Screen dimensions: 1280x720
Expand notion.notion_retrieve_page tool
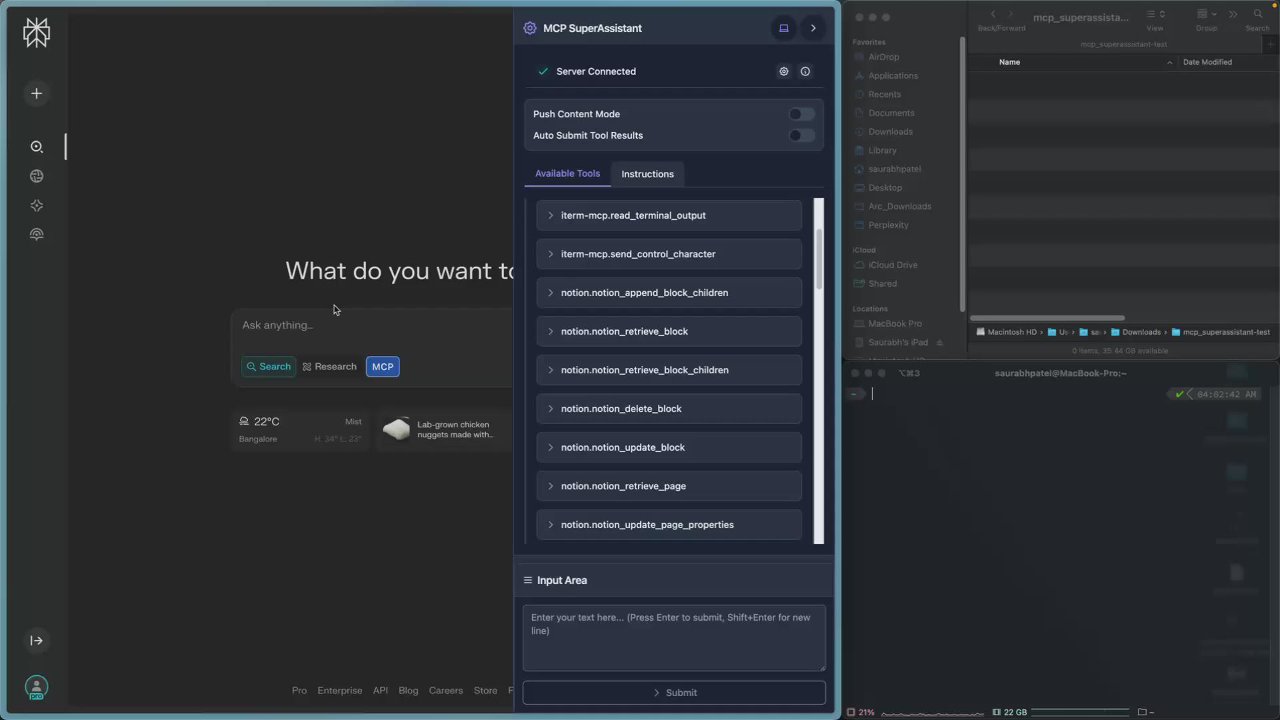(x=669, y=486)
